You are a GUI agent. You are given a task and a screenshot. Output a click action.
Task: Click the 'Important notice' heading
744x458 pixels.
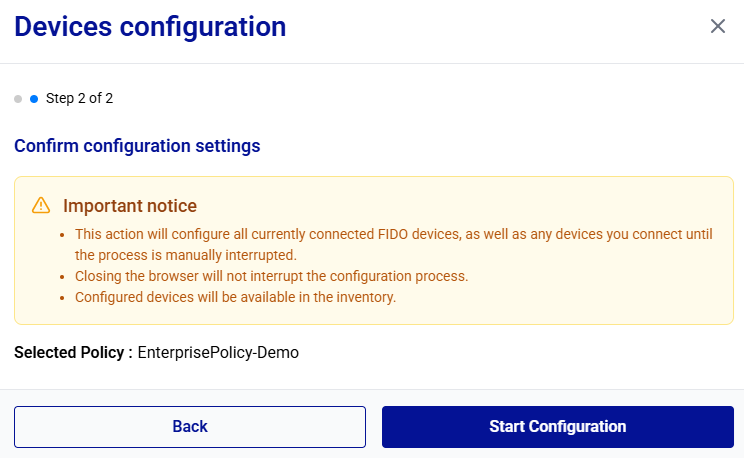click(x=130, y=206)
